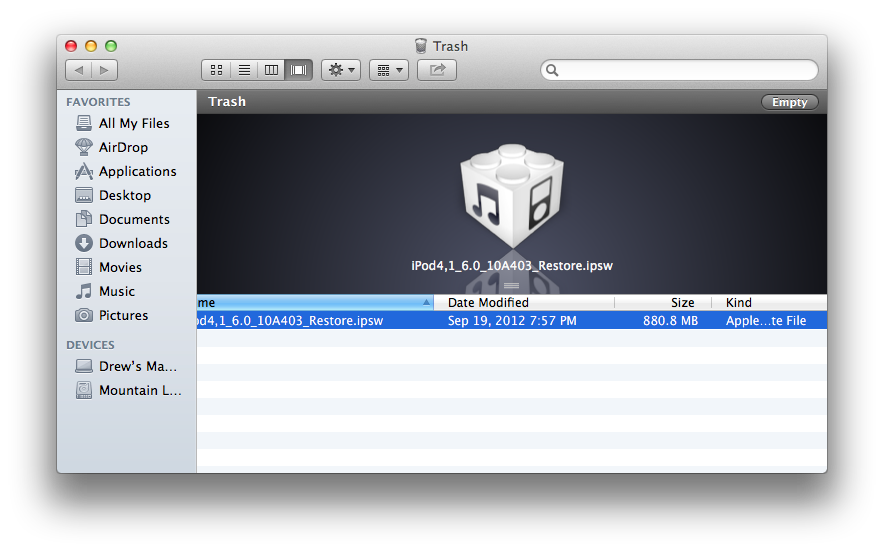The height and width of the screenshot is (552, 884).
Task: Click the FAVORITES sidebar heading
Action: click(x=98, y=102)
